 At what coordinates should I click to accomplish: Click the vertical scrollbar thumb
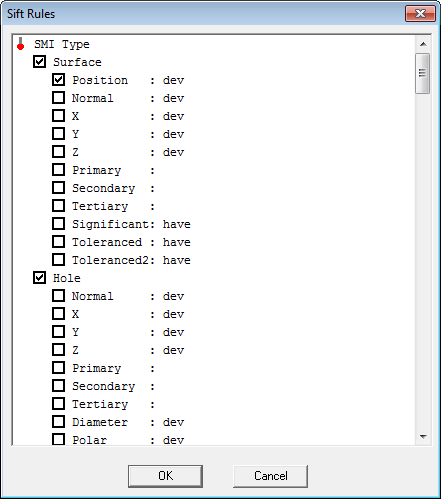(x=423, y=73)
